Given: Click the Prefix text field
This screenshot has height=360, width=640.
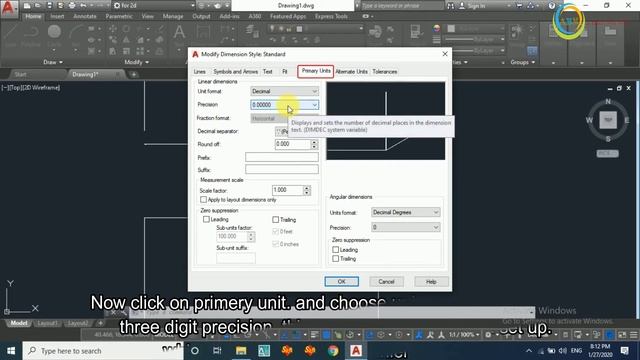Looking at the screenshot, I should pyautogui.click(x=282, y=157).
